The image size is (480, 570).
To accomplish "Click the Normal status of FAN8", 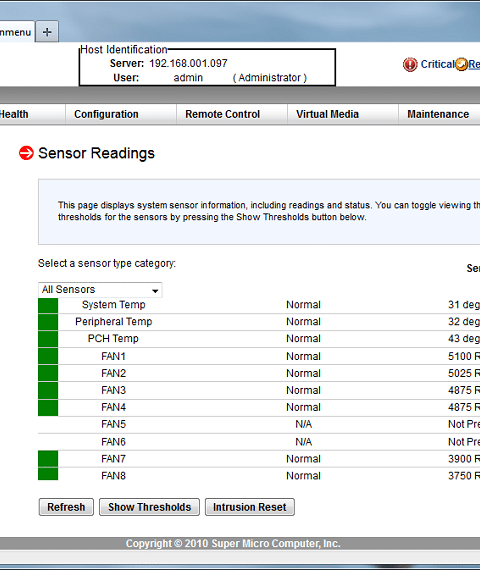I will point(303,476).
